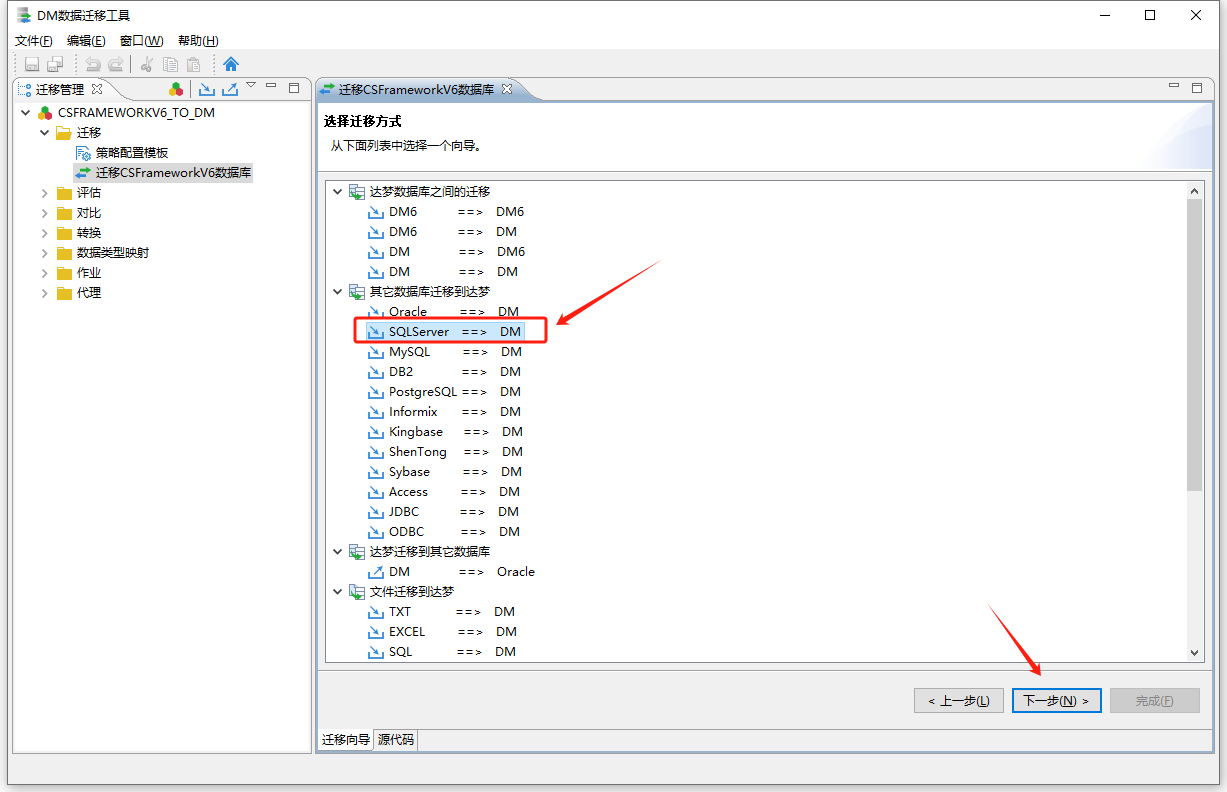
Task: Expand the 数据类型映射 folder
Action: click(44, 252)
